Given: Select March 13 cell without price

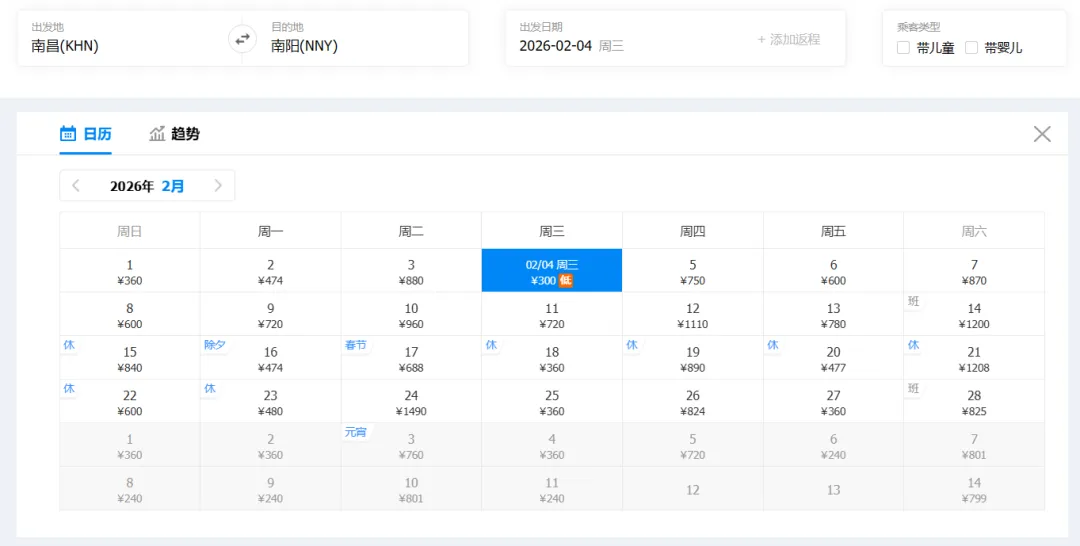Looking at the screenshot, I should tap(833, 489).
